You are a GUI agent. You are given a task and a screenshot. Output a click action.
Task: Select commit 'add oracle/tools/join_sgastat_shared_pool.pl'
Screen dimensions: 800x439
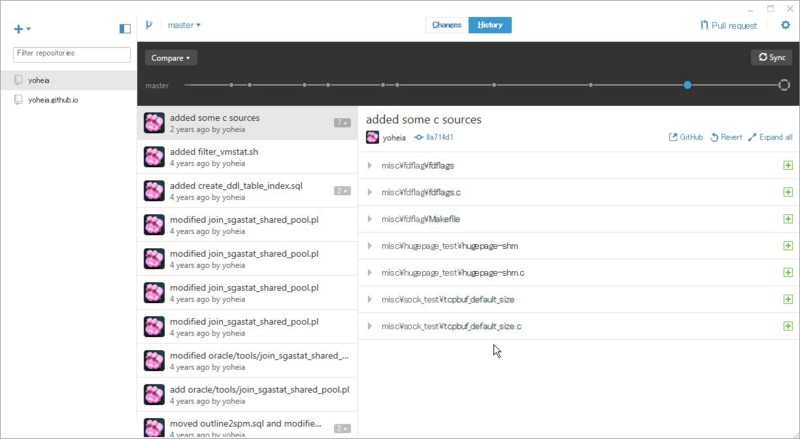pyautogui.click(x=247, y=395)
